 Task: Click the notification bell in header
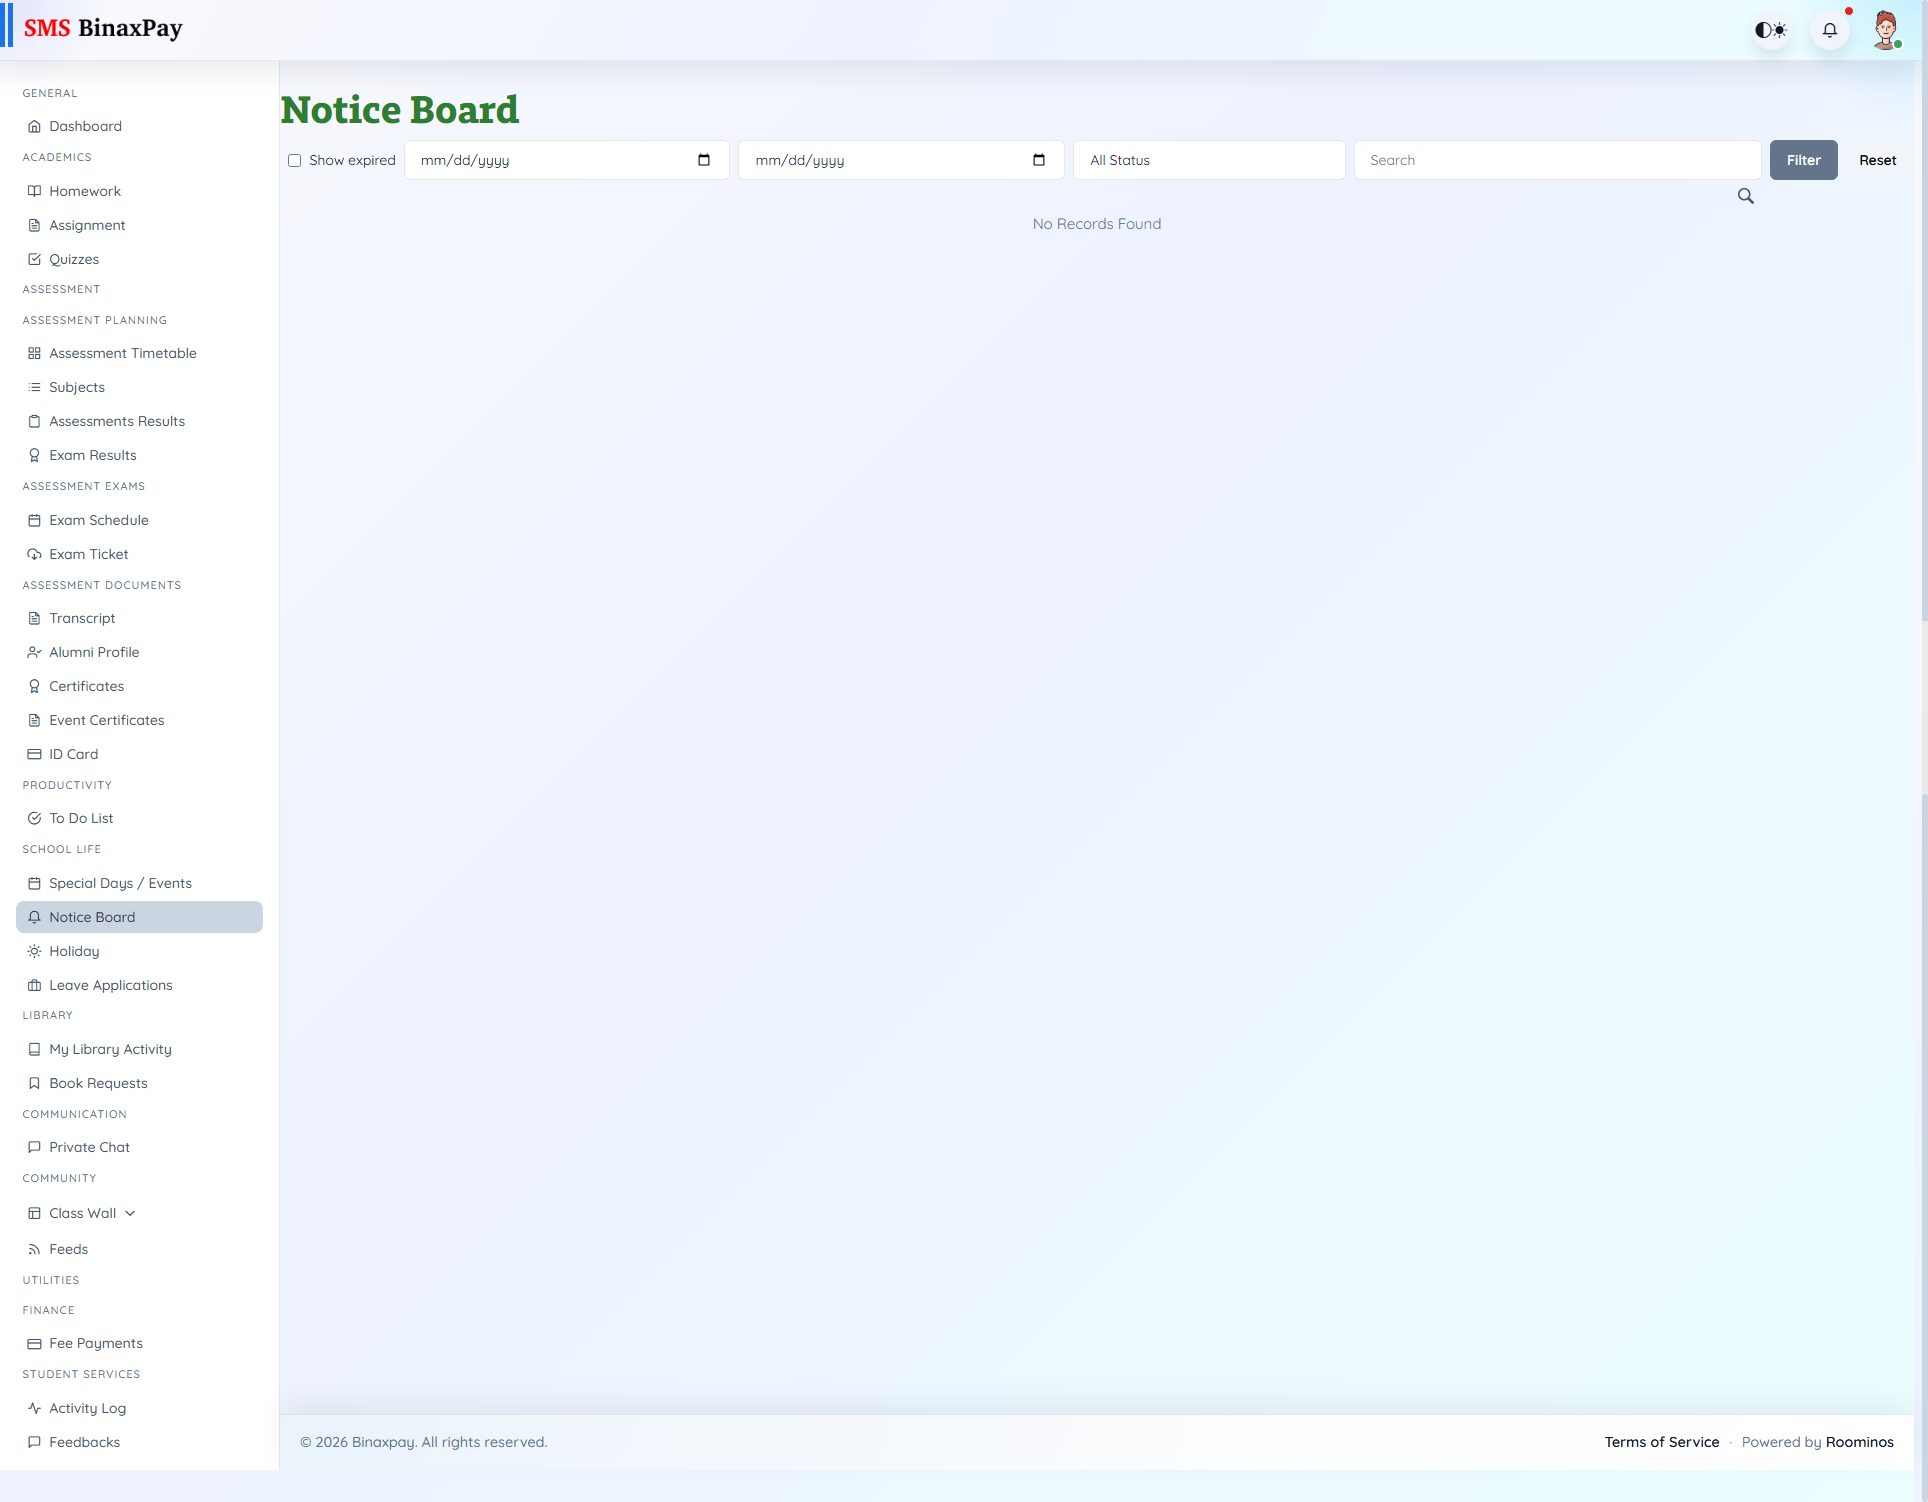click(x=1829, y=29)
